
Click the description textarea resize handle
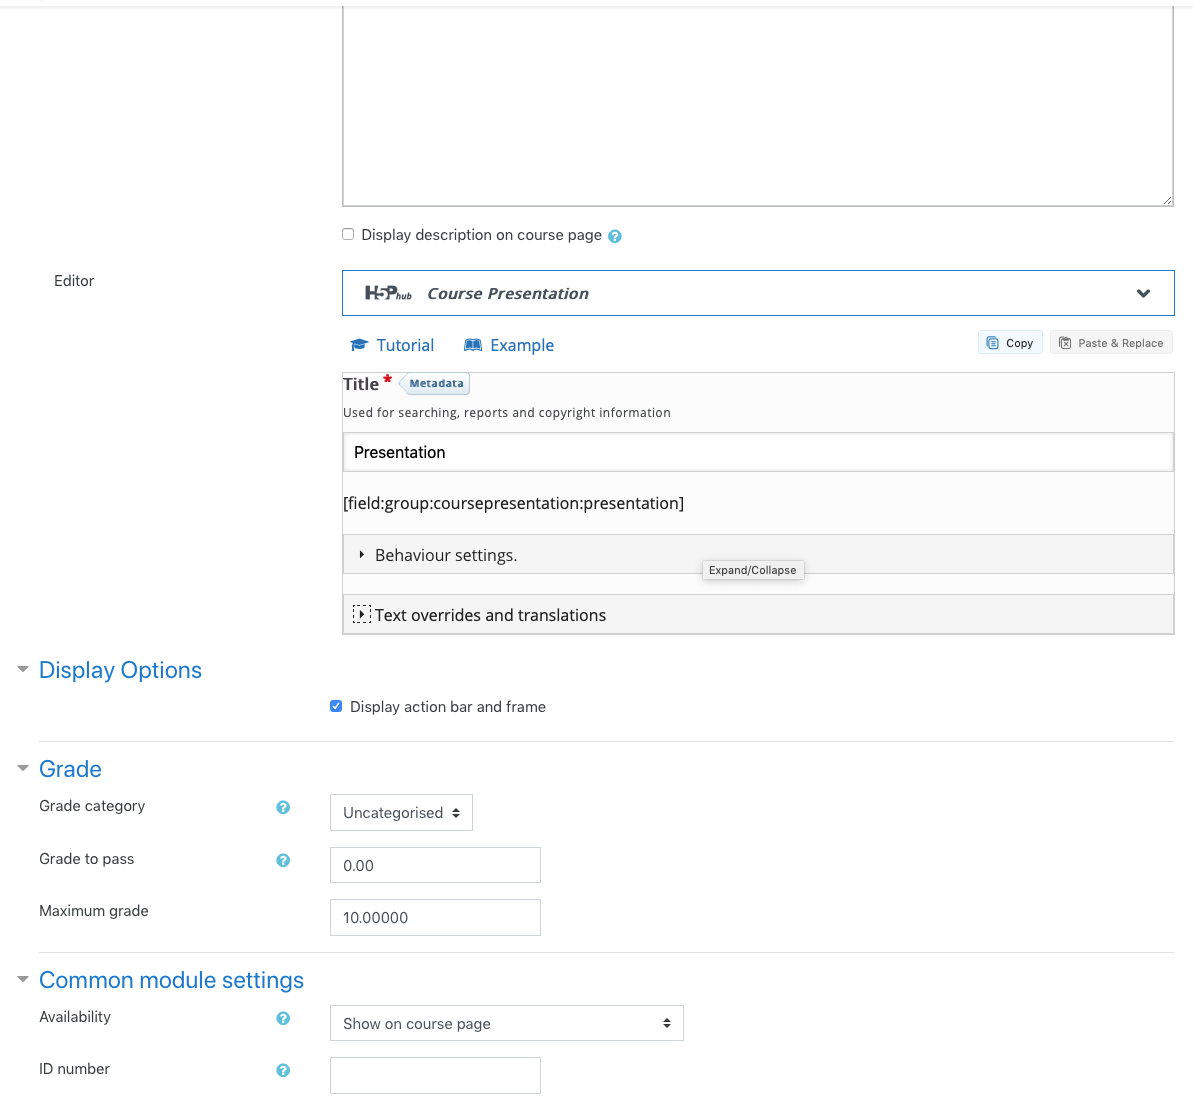[1167, 200]
